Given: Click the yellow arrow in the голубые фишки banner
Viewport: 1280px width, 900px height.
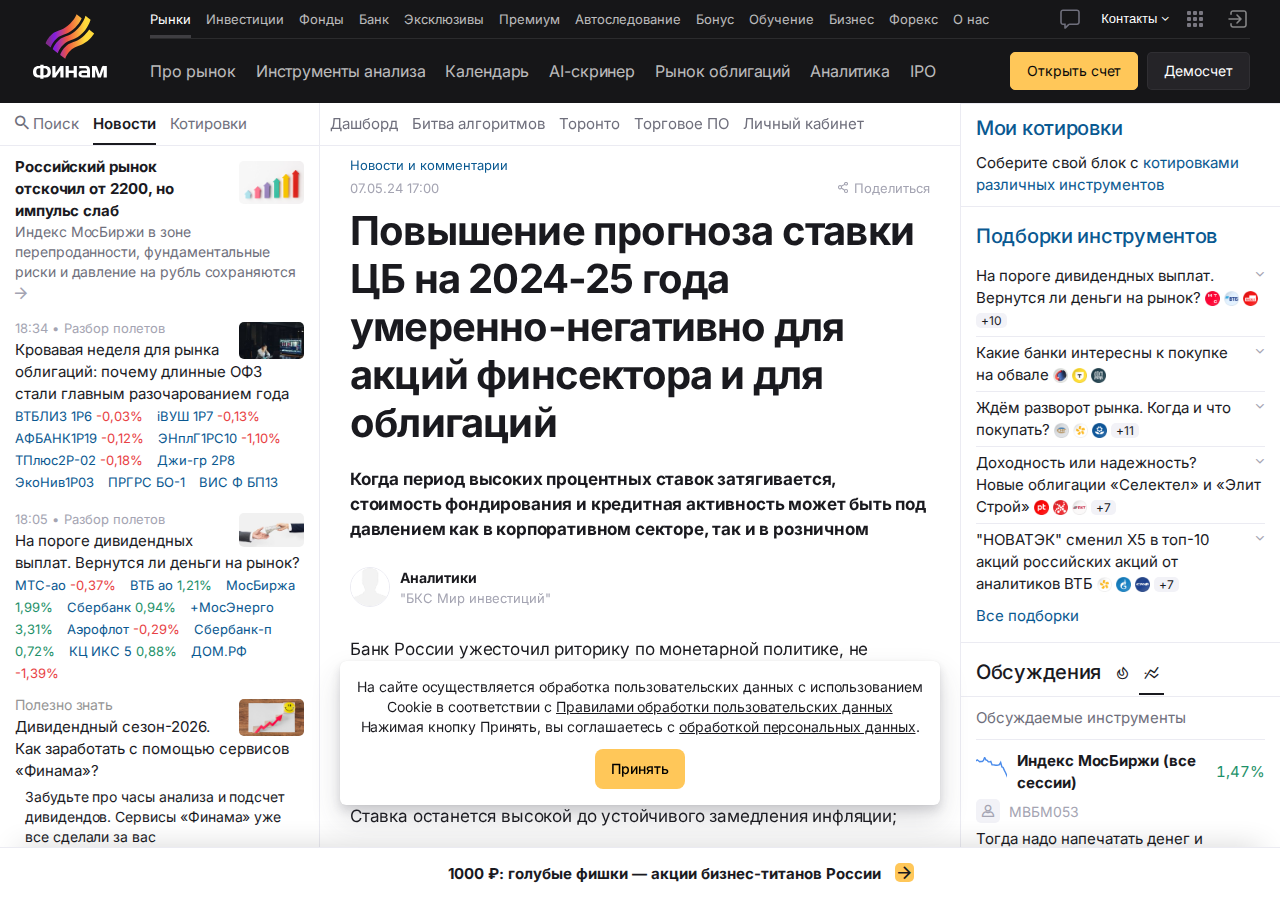Looking at the screenshot, I should coord(904,873).
